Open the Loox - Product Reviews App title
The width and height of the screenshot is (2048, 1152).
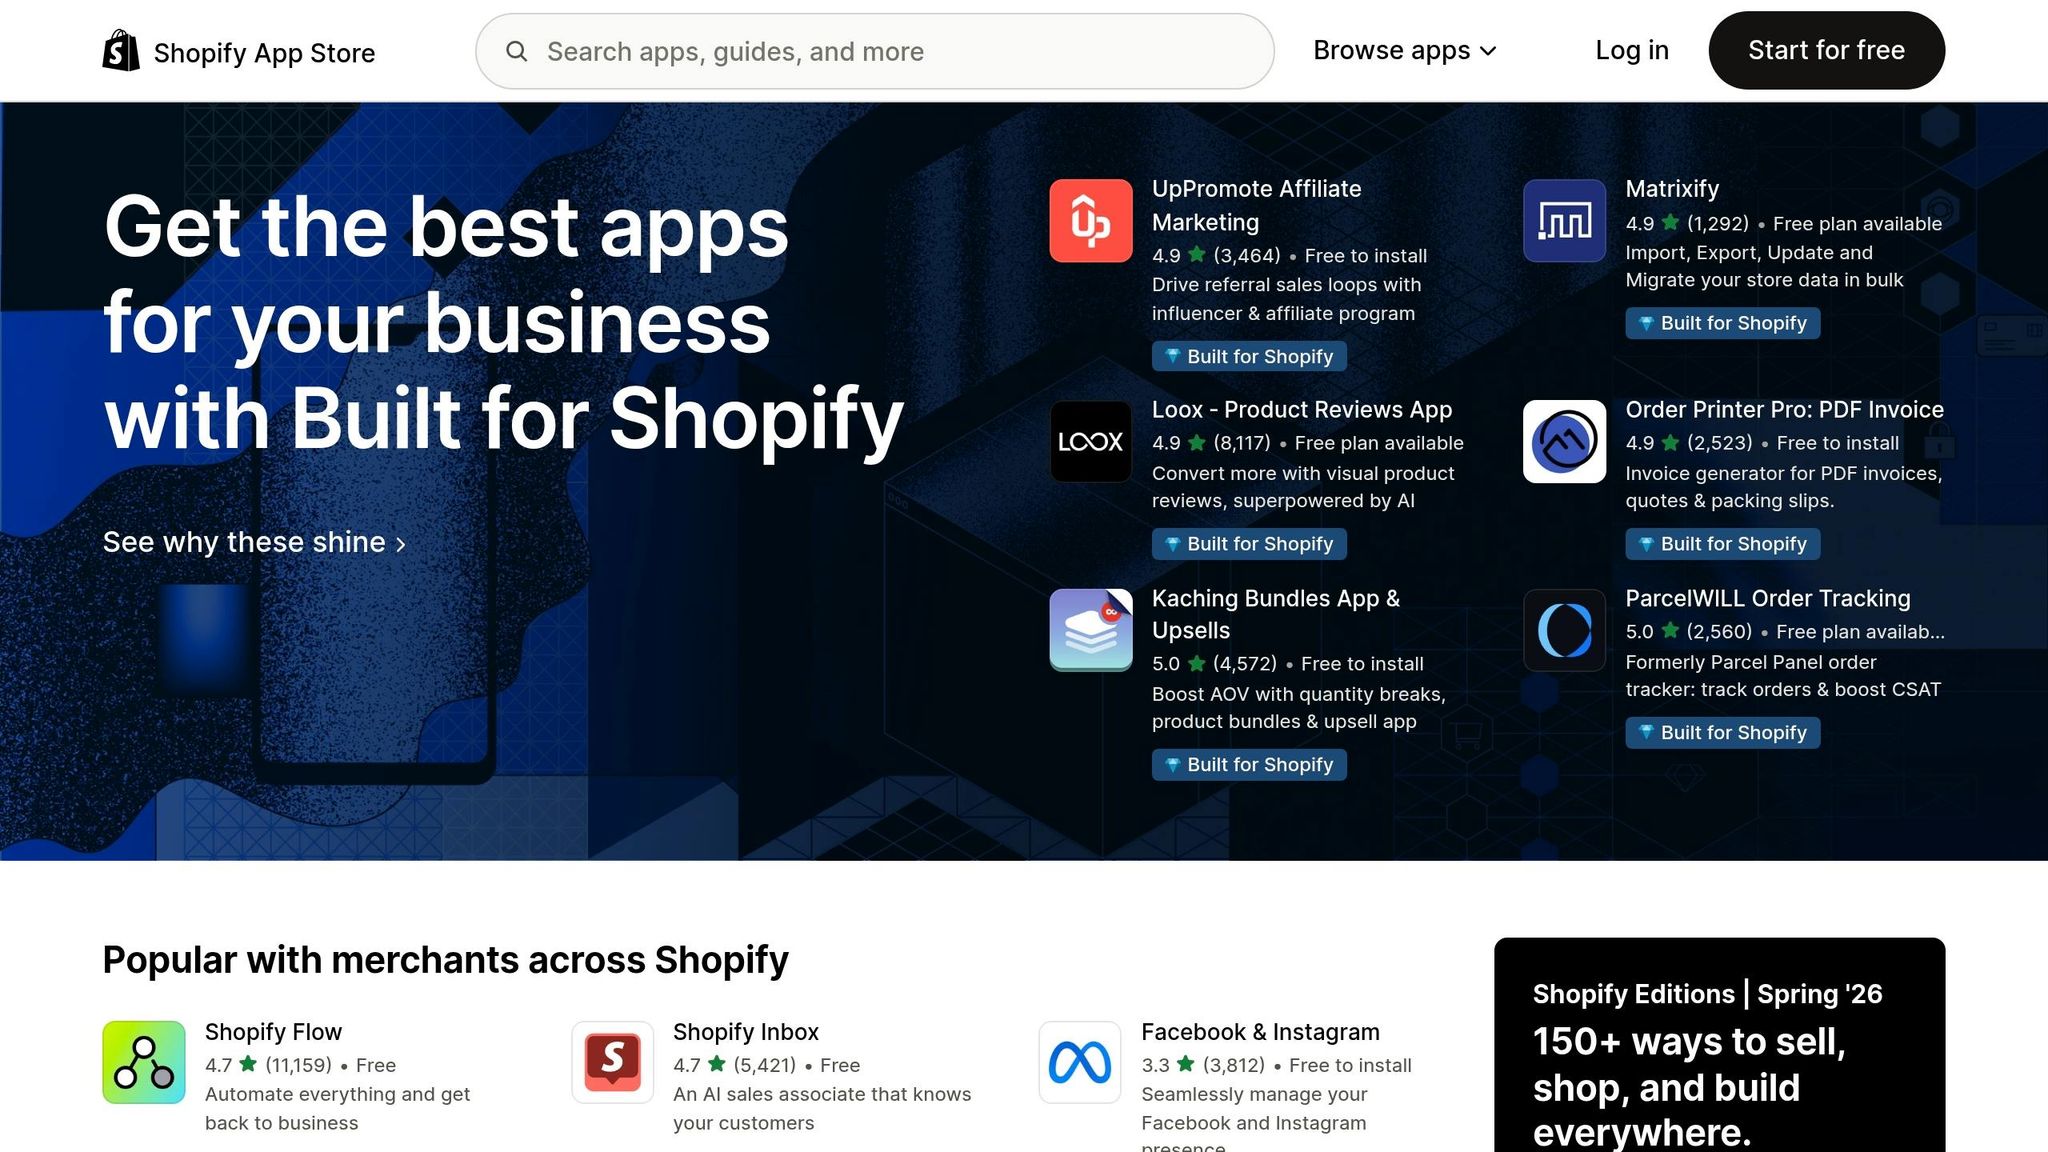(1302, 409)
